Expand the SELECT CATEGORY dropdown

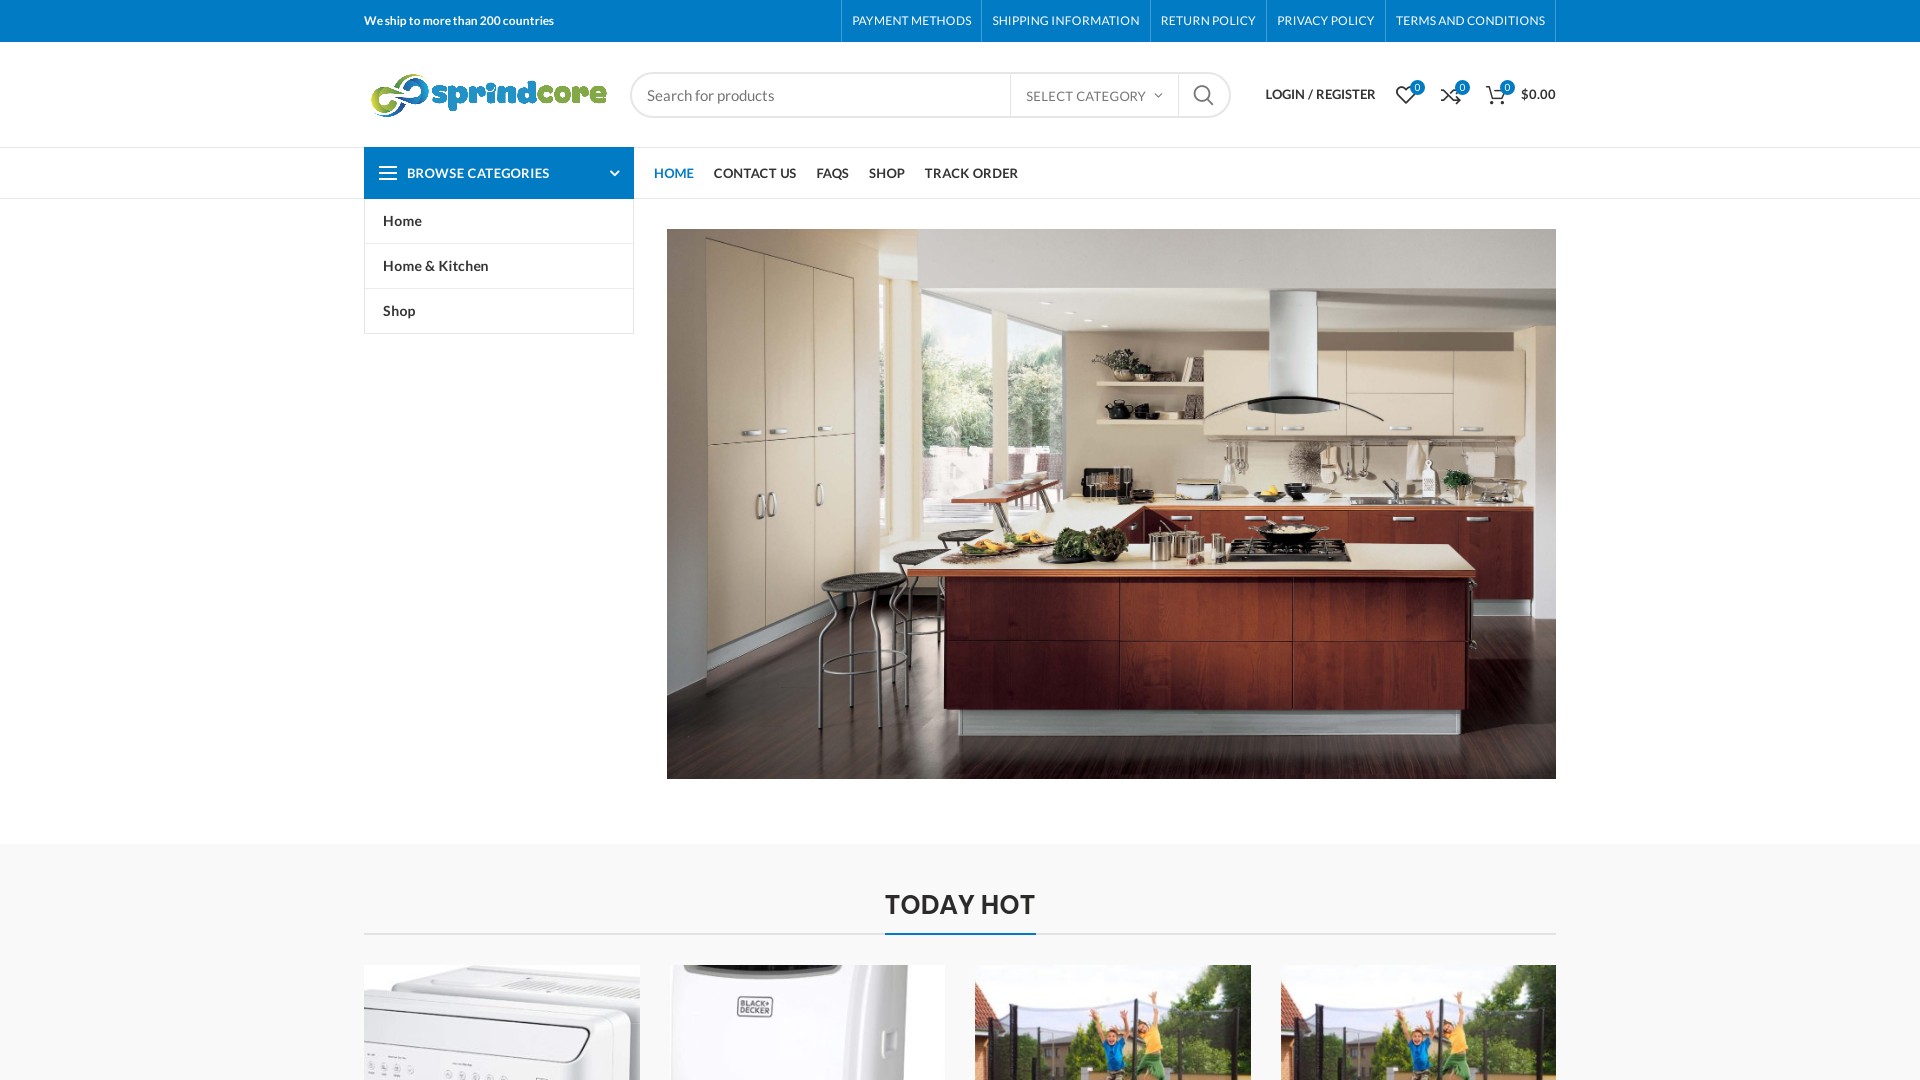pos(1093,94)
